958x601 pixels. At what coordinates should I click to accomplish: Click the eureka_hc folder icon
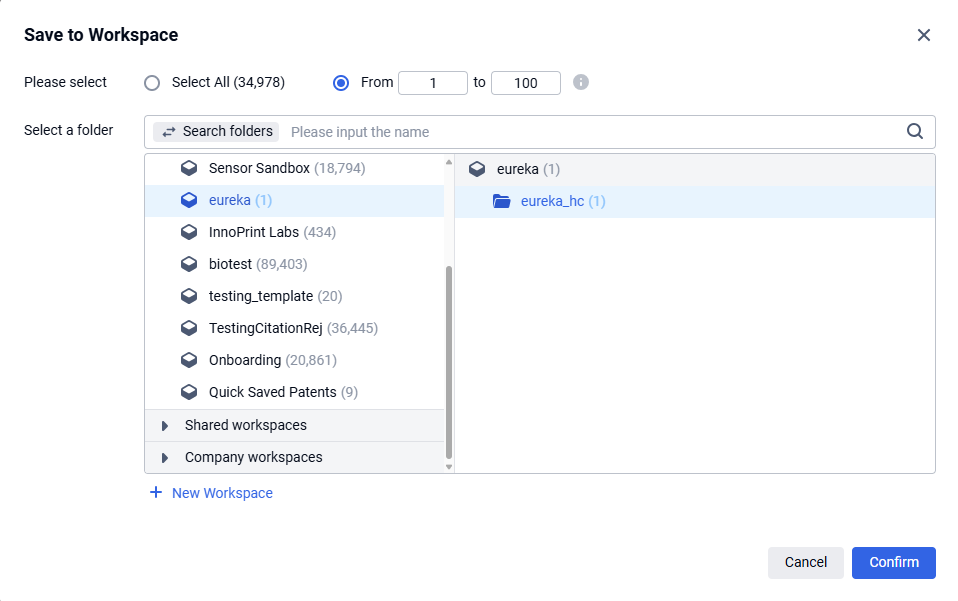coord(502,201)
